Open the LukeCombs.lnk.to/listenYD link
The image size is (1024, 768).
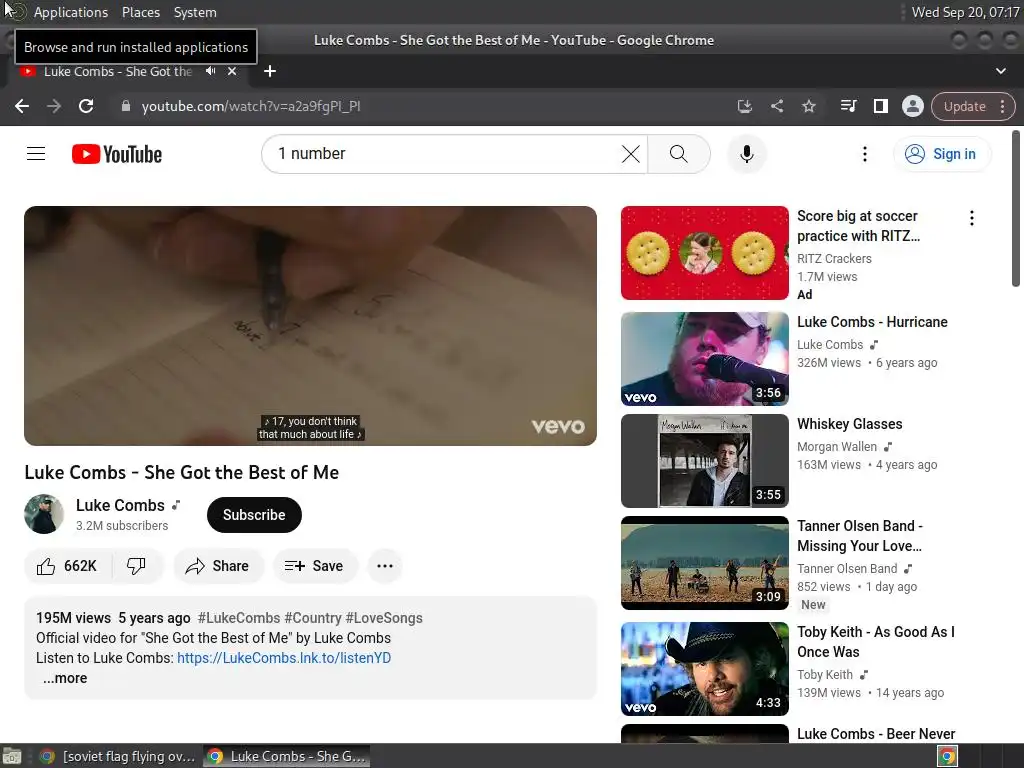click(x=284, y=658)
